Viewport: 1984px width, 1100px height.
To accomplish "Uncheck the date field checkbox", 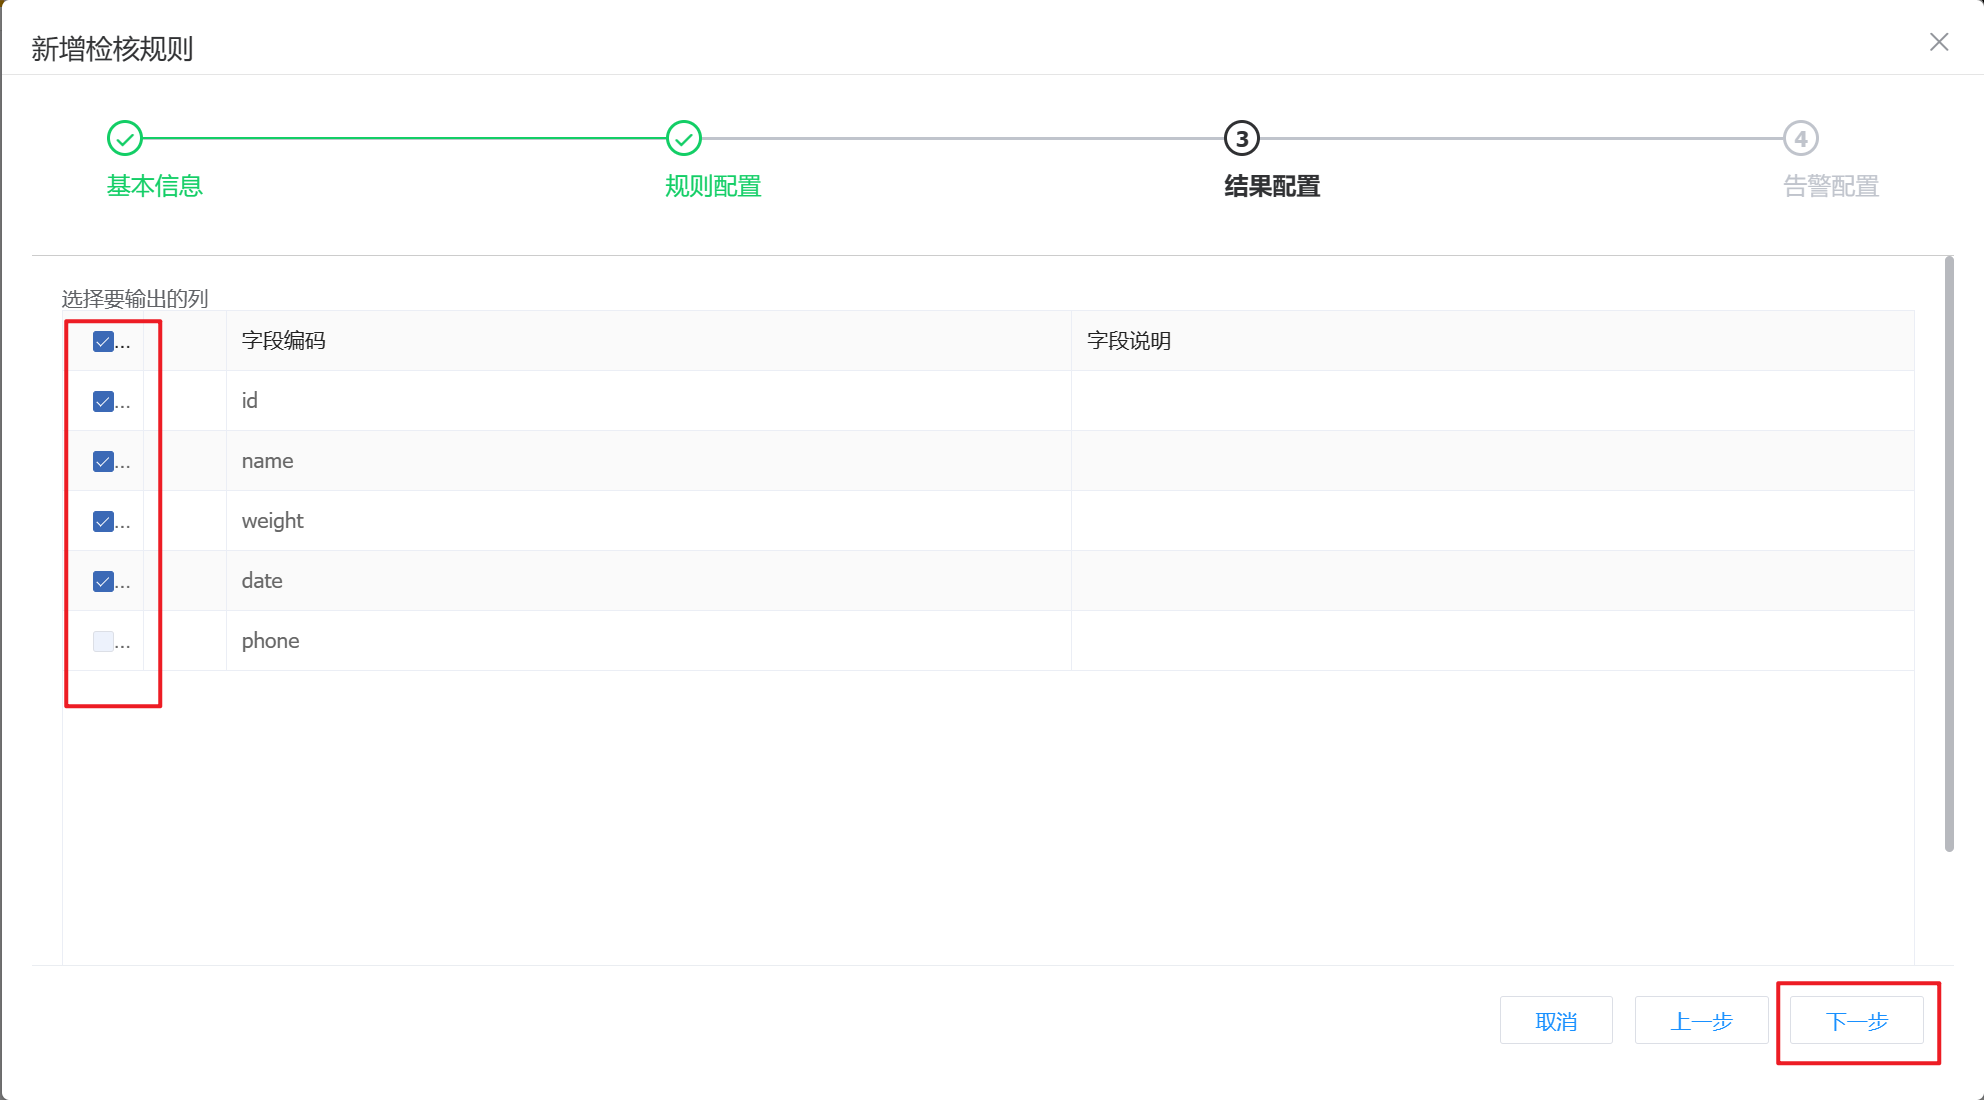I will [103, 582].
